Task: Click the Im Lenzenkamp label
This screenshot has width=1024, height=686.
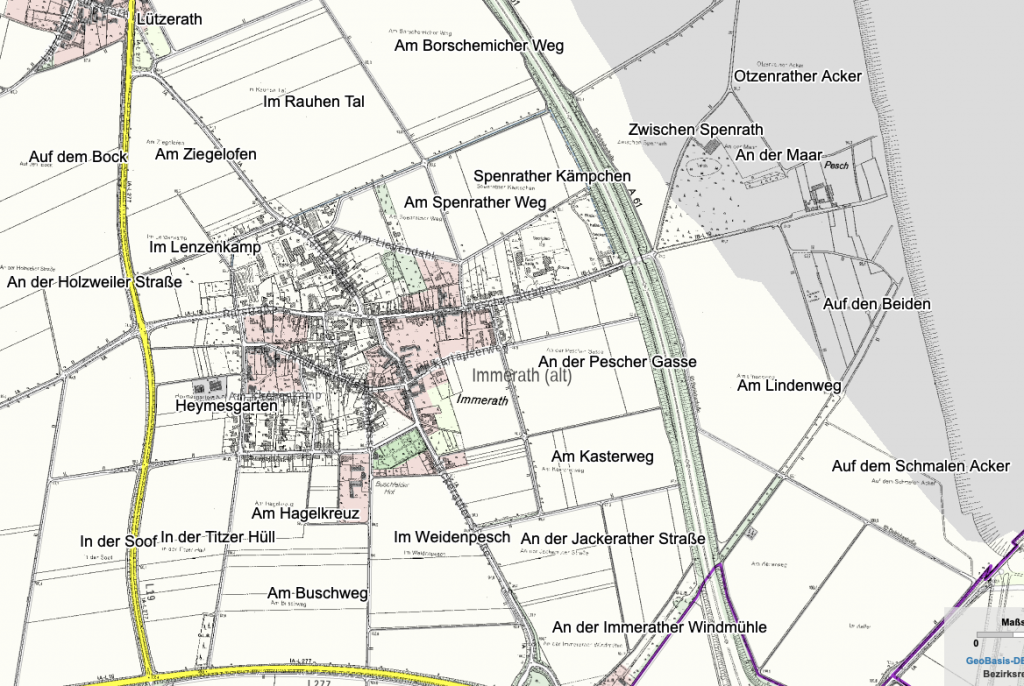Action: 204,246
